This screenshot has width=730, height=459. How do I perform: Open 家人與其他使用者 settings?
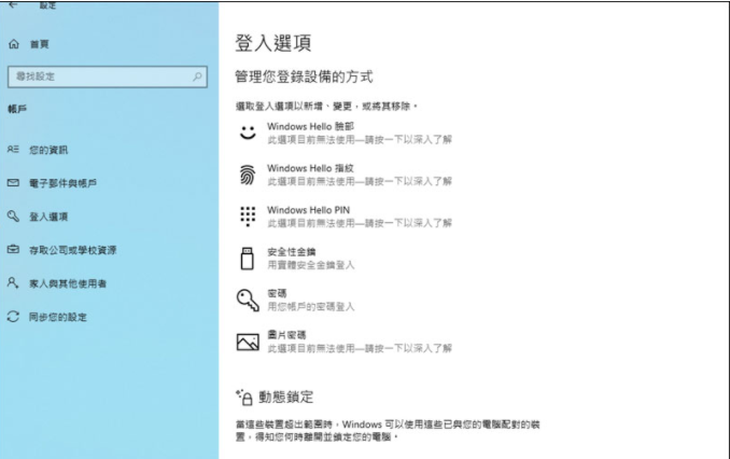68,284
